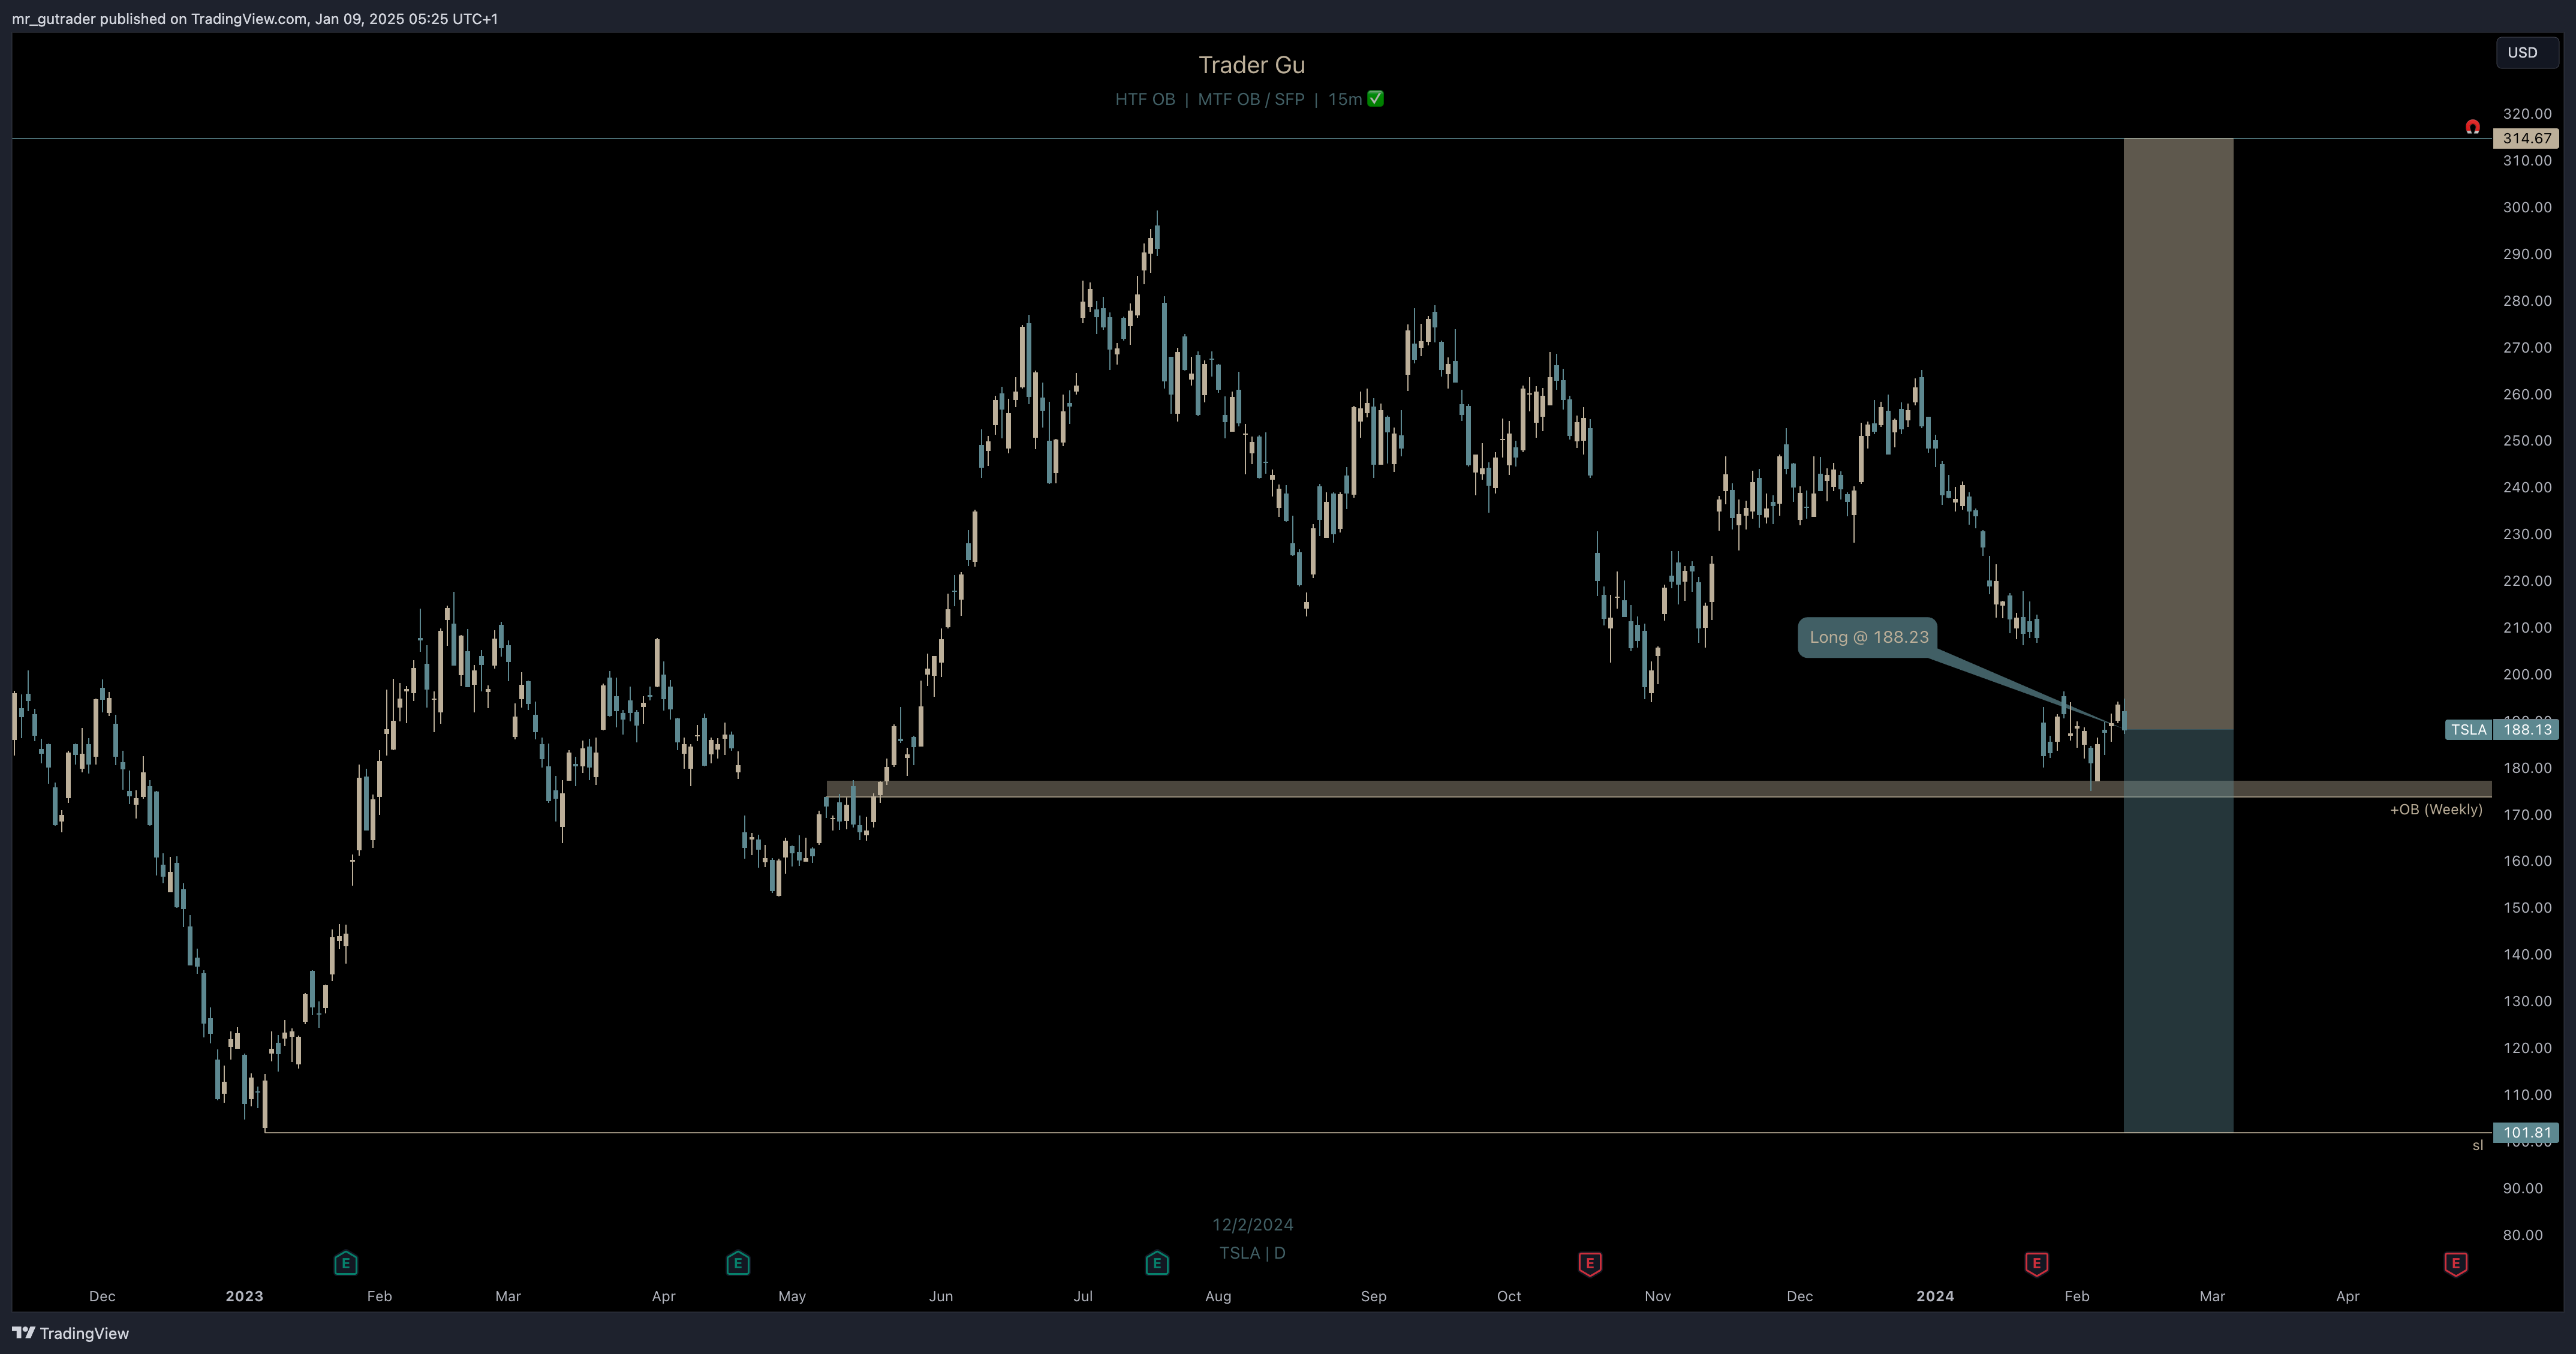The width and height of the screenshot is (2576, 1354).
Task: Select the 'Long @ 188.23' callout label
Action: [1868, 637]
